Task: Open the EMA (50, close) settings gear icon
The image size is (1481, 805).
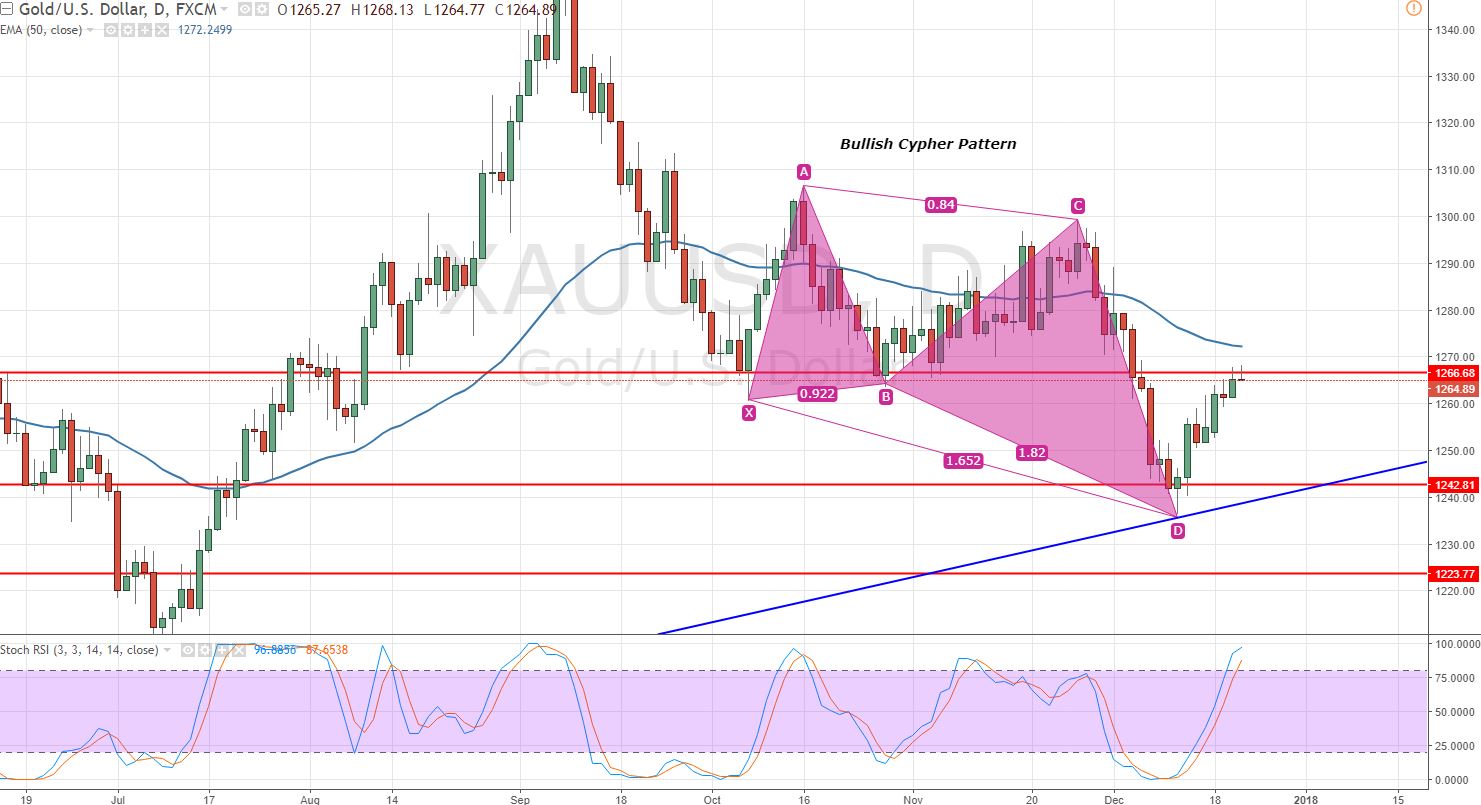Action: (128, 30)
